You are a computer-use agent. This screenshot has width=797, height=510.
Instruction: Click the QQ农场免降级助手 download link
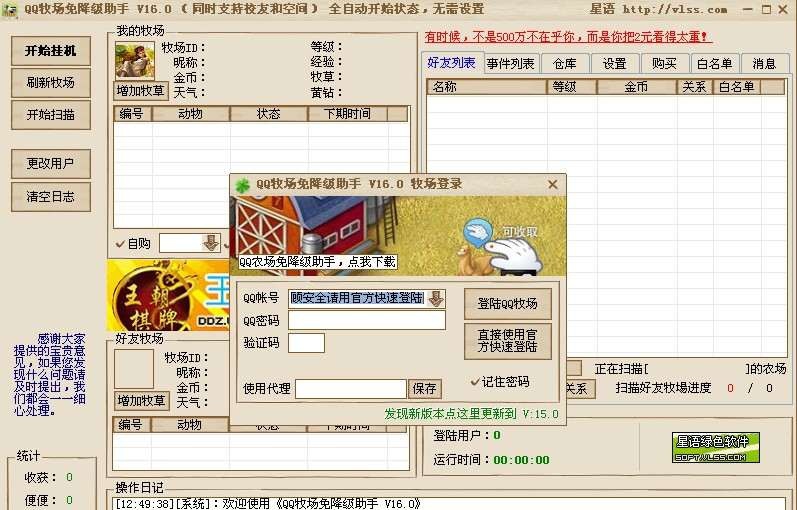tap(318, 262)
